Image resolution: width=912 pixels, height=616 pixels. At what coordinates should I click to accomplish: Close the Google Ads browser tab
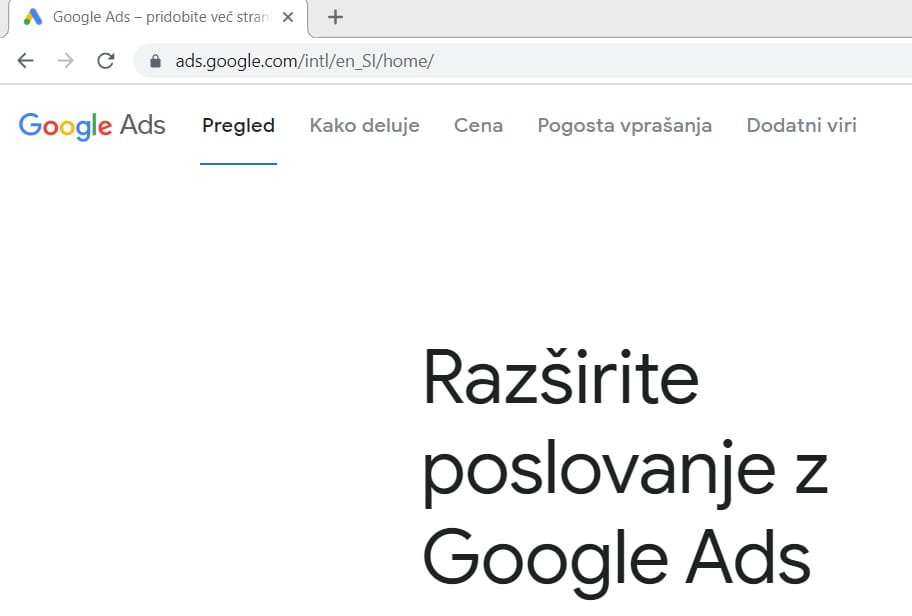(288, 17)
